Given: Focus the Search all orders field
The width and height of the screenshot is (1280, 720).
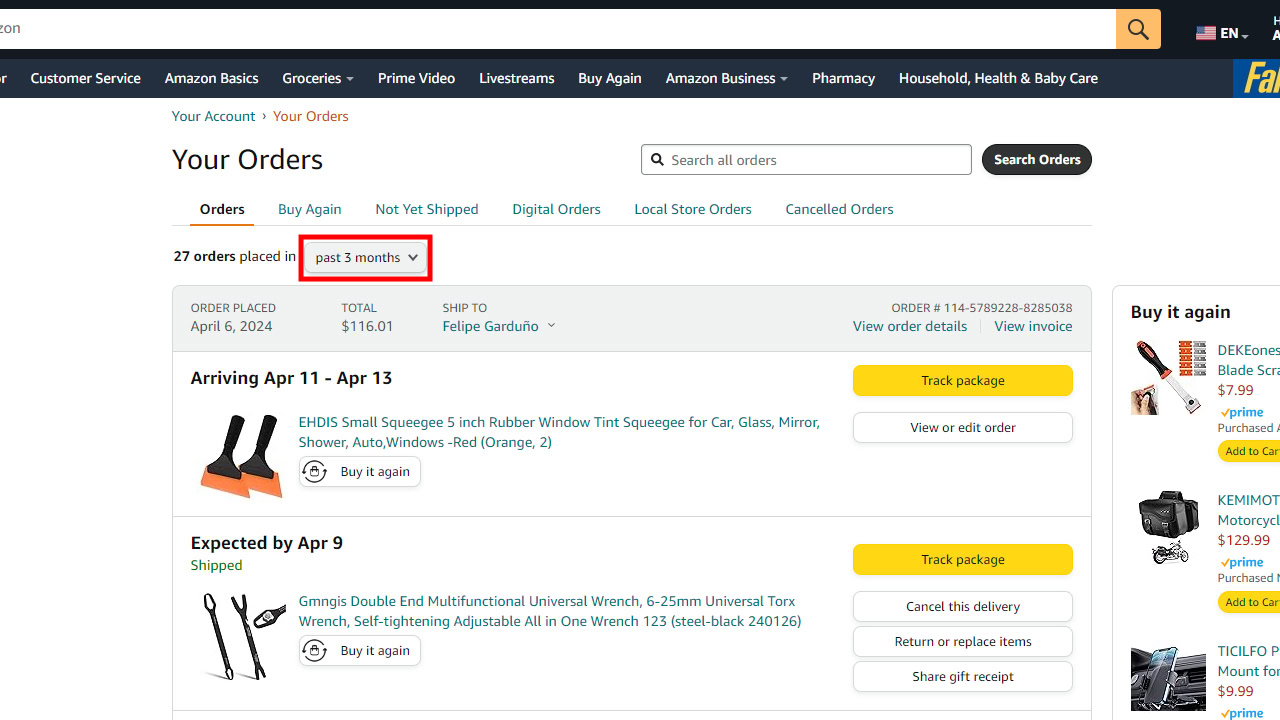Looking at the screenshot, I should point(816,160).
